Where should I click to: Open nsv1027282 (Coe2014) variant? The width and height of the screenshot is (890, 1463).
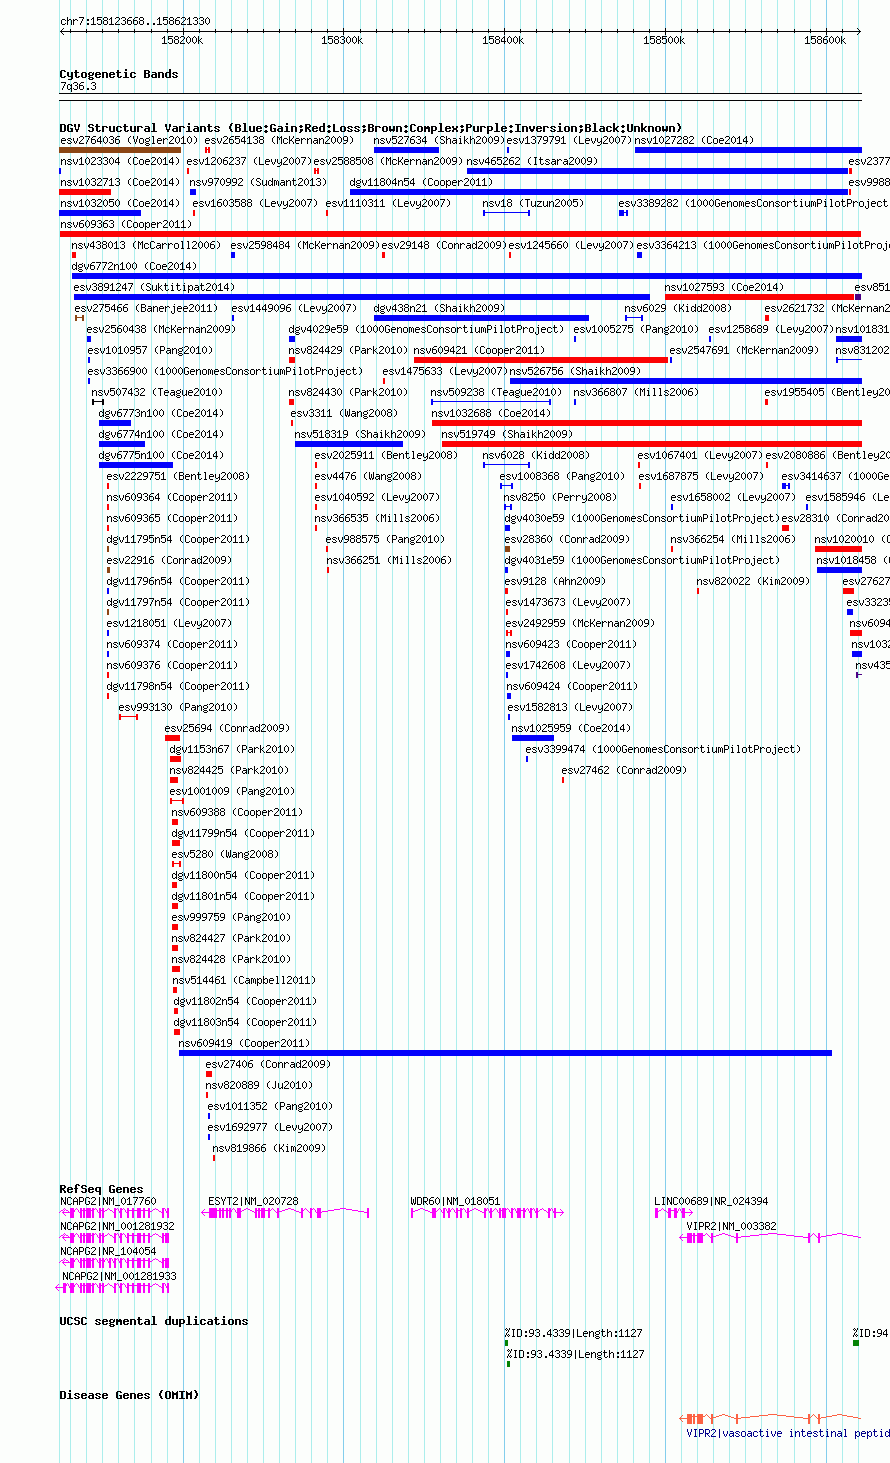(x=694, y=140)
